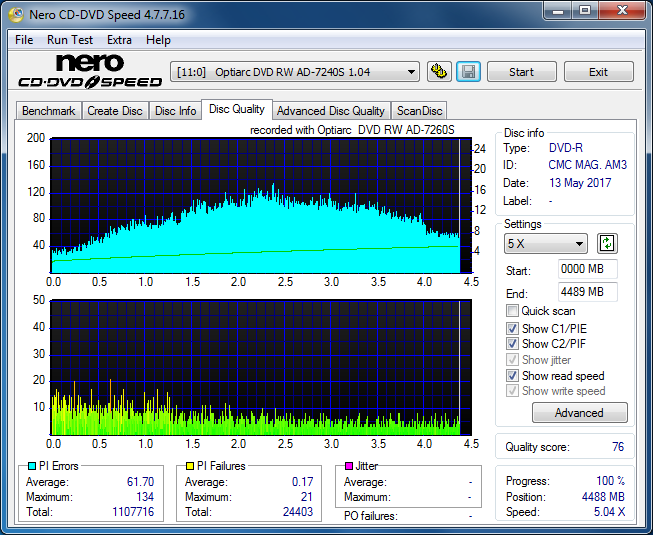Click the refresh speed settings icon
653x535 pixels.
607,243
